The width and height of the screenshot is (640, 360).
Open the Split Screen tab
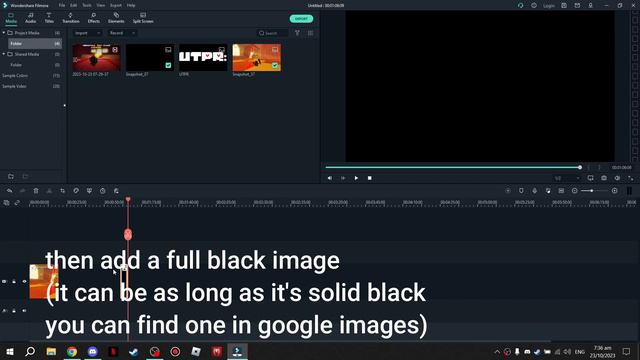click(x=143, y=18)
